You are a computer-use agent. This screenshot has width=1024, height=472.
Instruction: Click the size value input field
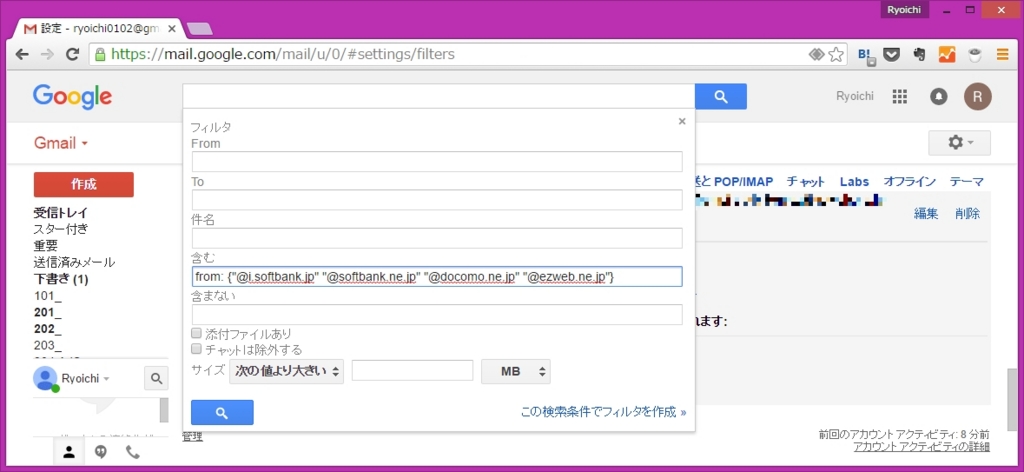412,370
